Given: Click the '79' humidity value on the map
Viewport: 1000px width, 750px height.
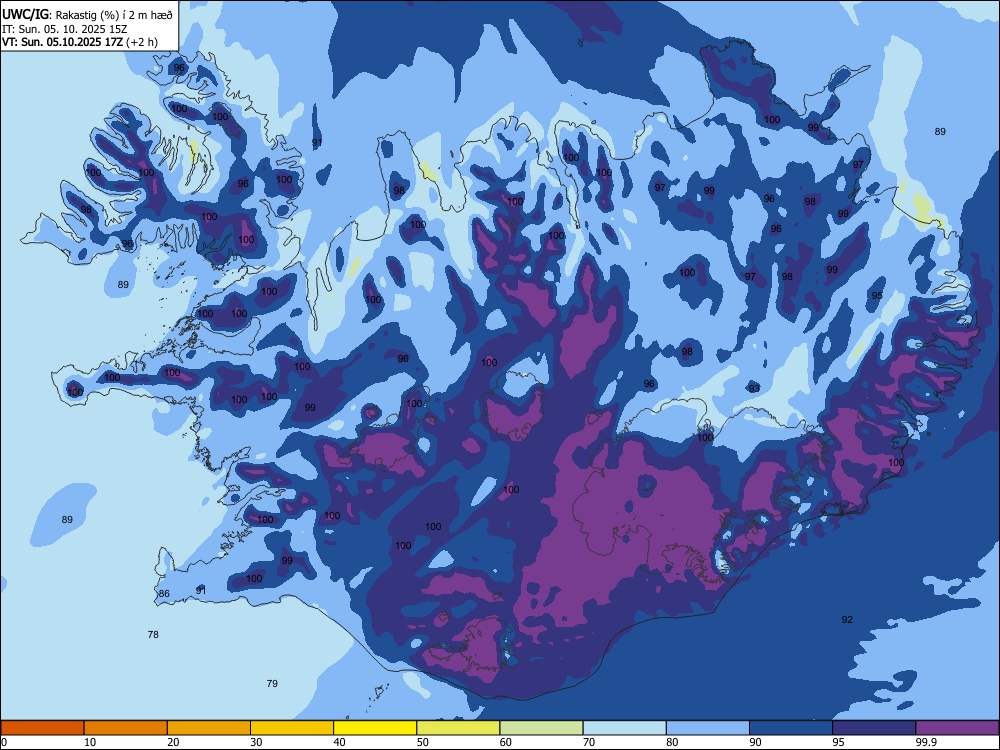Looking at the screenshot, I should pos(272,684).
